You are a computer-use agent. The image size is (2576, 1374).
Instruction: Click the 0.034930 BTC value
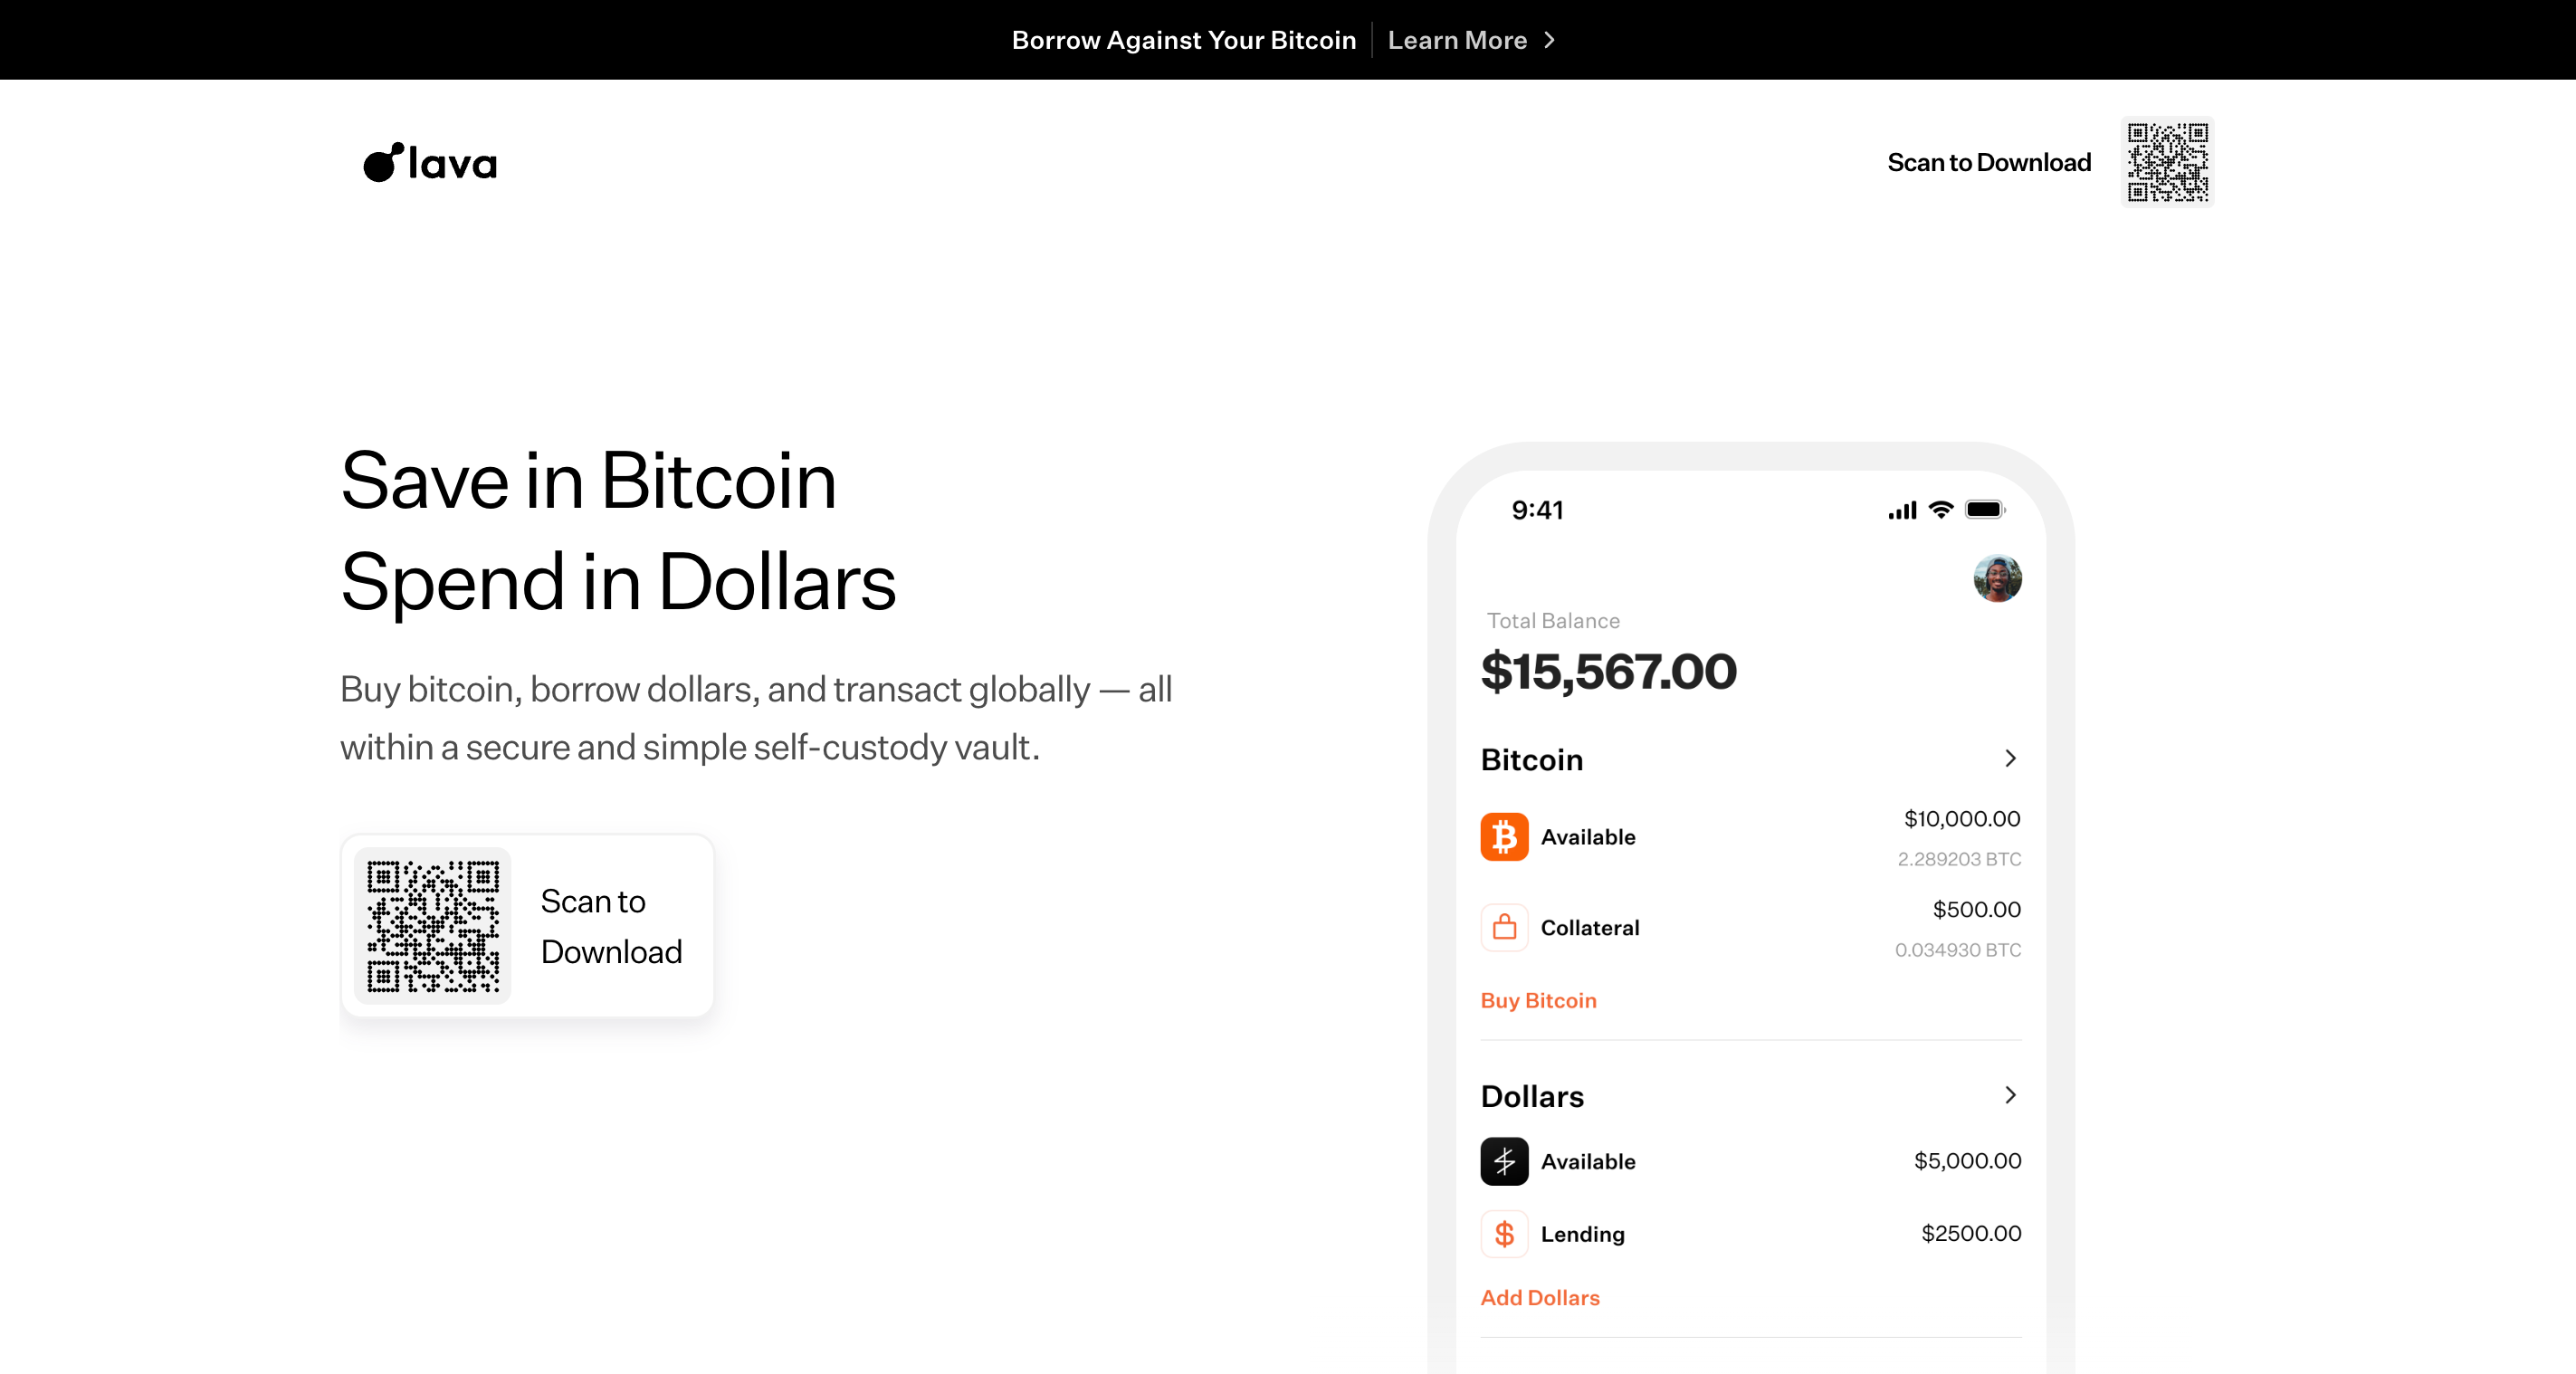click(x=1958, y=950)
